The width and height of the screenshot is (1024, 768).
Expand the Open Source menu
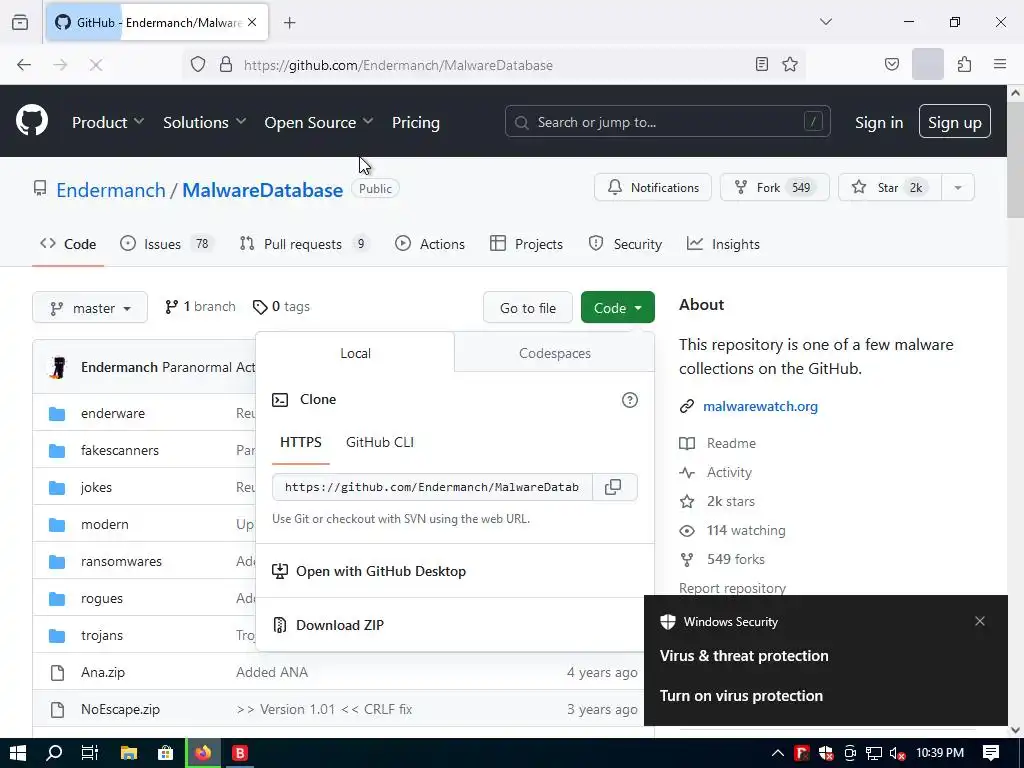pos(319,122)
